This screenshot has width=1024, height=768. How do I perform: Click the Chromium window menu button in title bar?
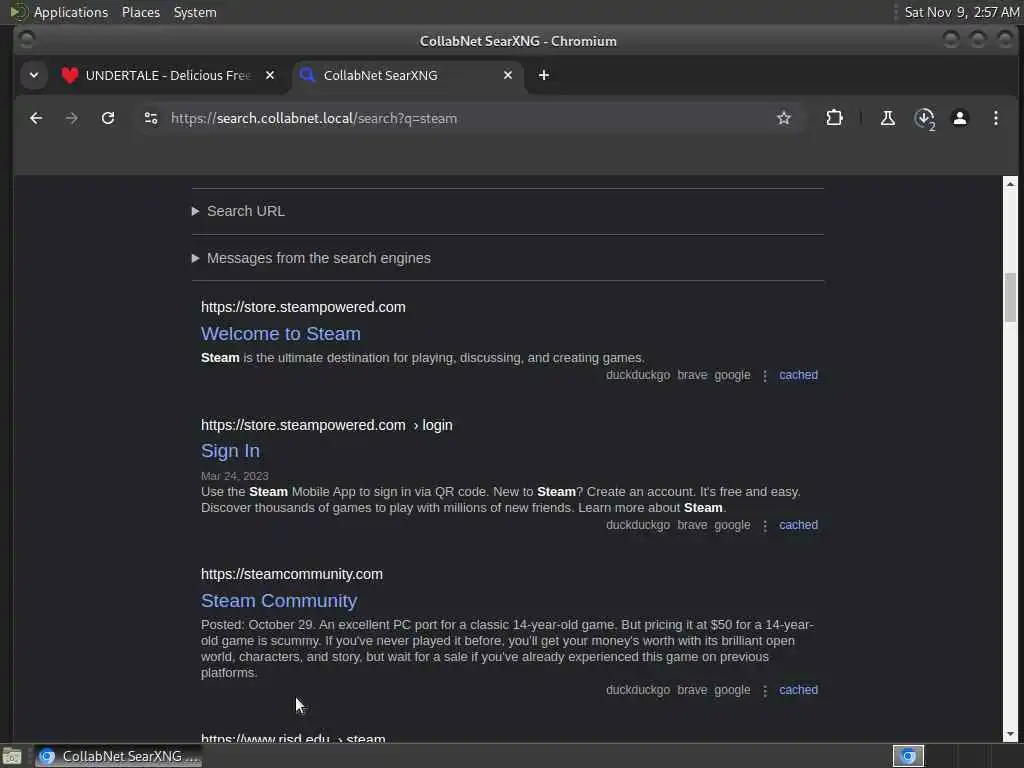[27, 40]
